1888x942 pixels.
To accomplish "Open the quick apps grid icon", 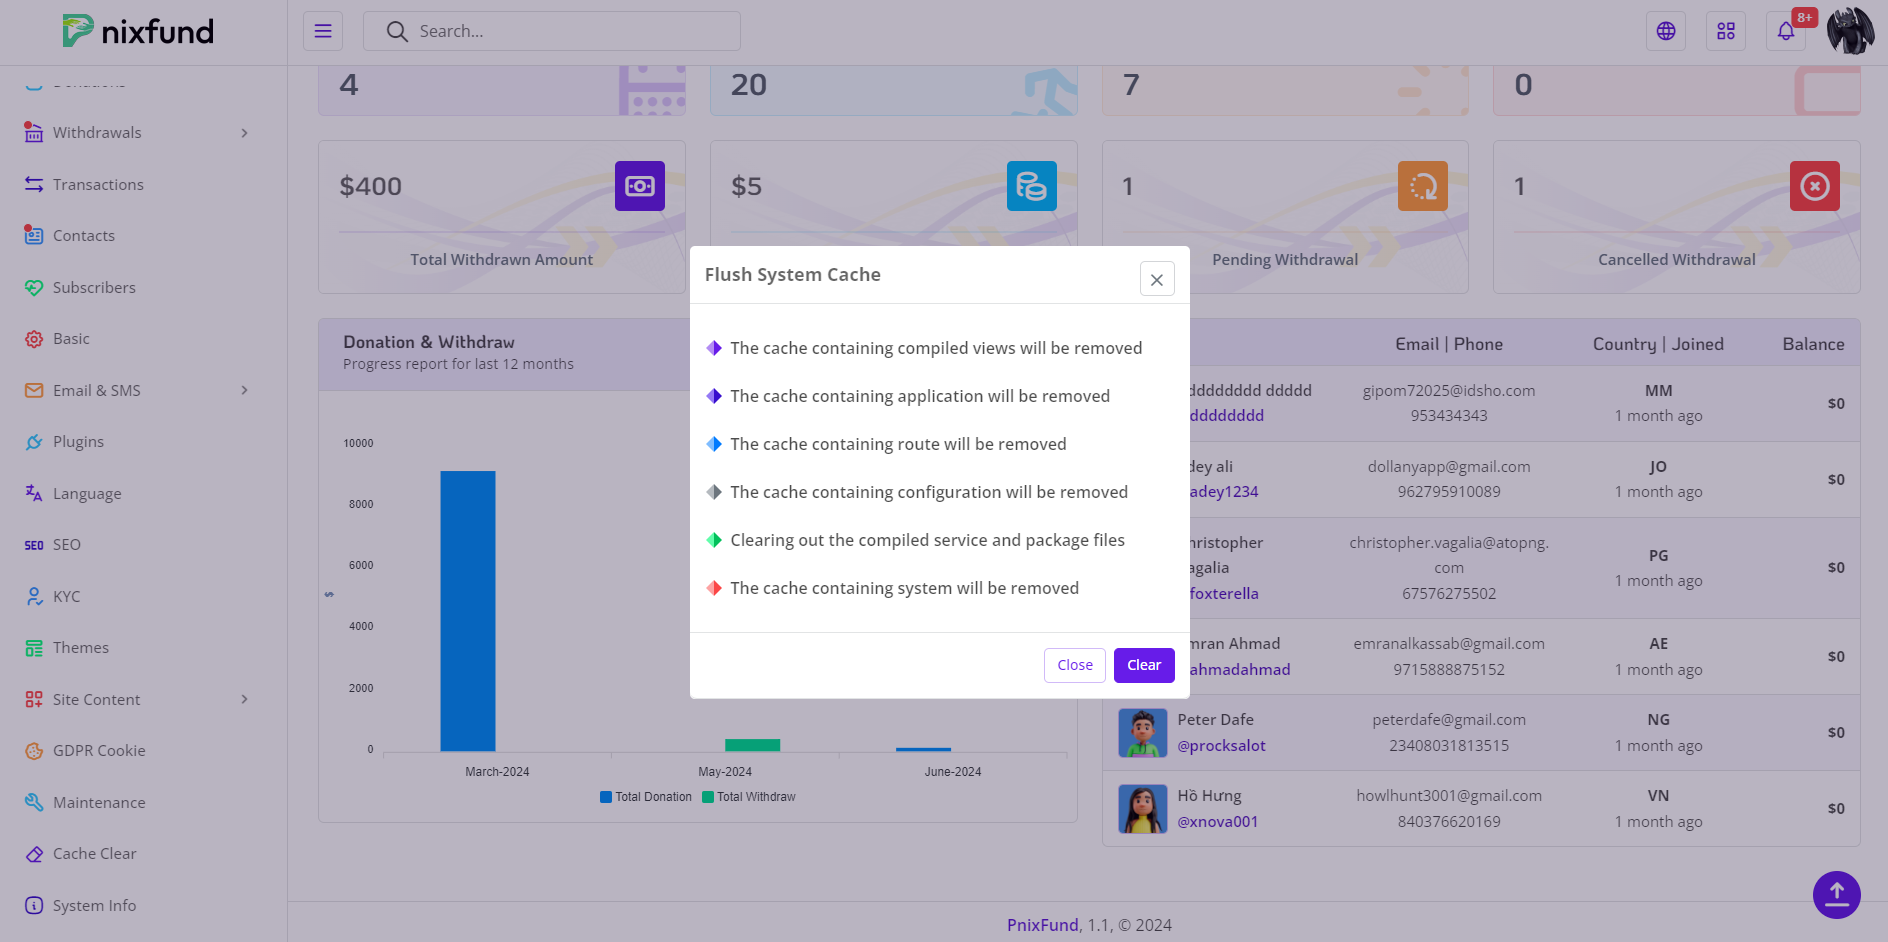I will click(1726, 31).
